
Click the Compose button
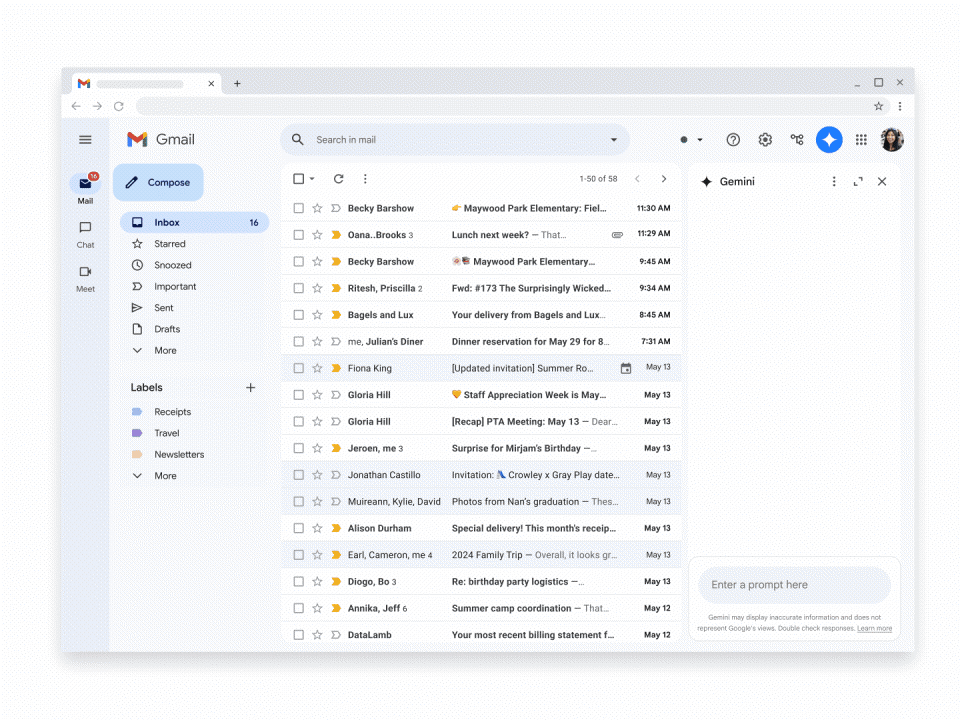[158, 183]
